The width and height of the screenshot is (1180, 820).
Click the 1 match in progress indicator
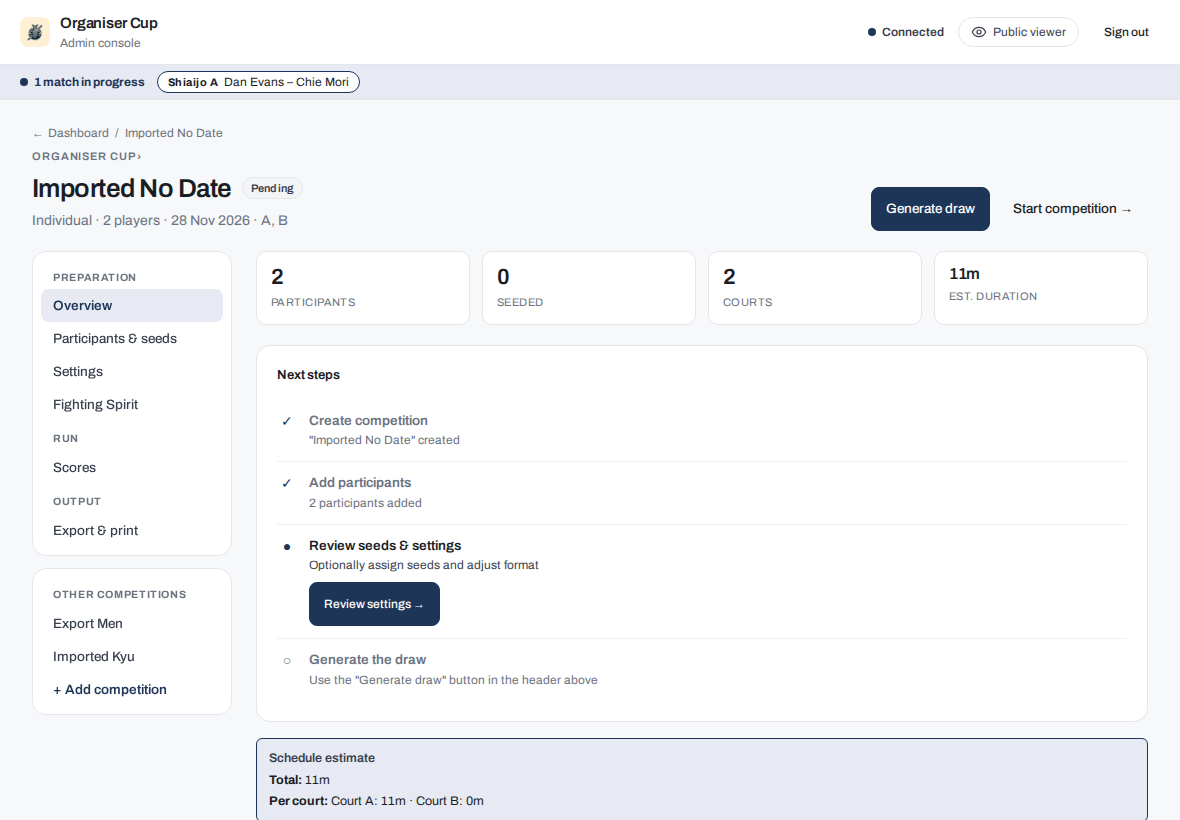pyautogui.click(x=82, y=82)
